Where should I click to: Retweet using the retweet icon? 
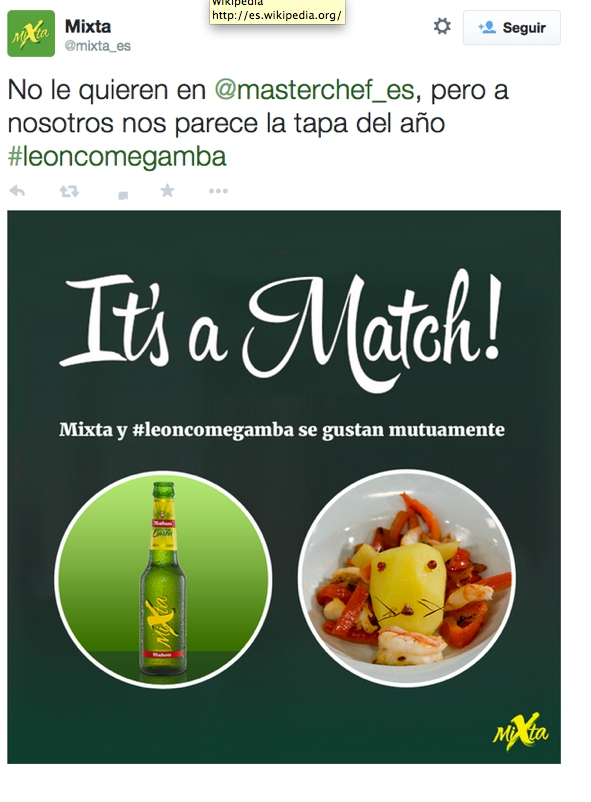(69, 192)
